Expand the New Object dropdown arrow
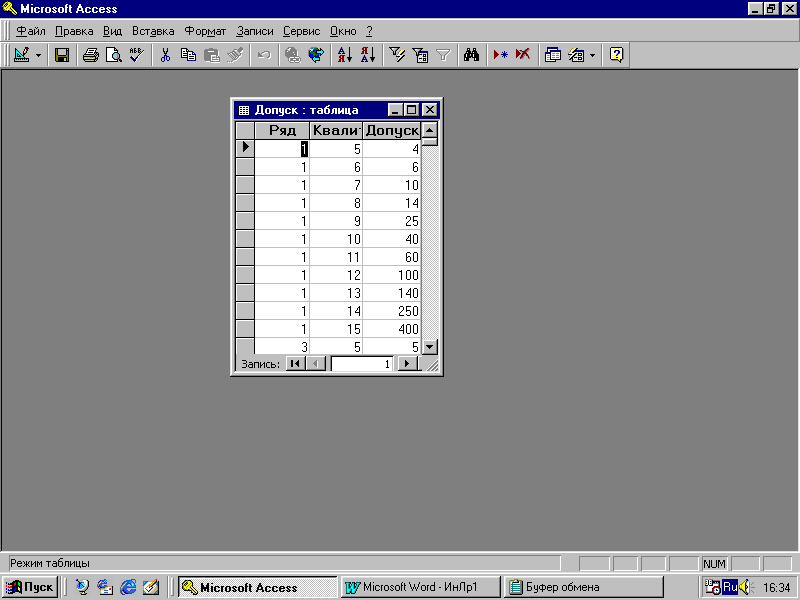Viewport: 800px width, 600px height. click(592, 55)
